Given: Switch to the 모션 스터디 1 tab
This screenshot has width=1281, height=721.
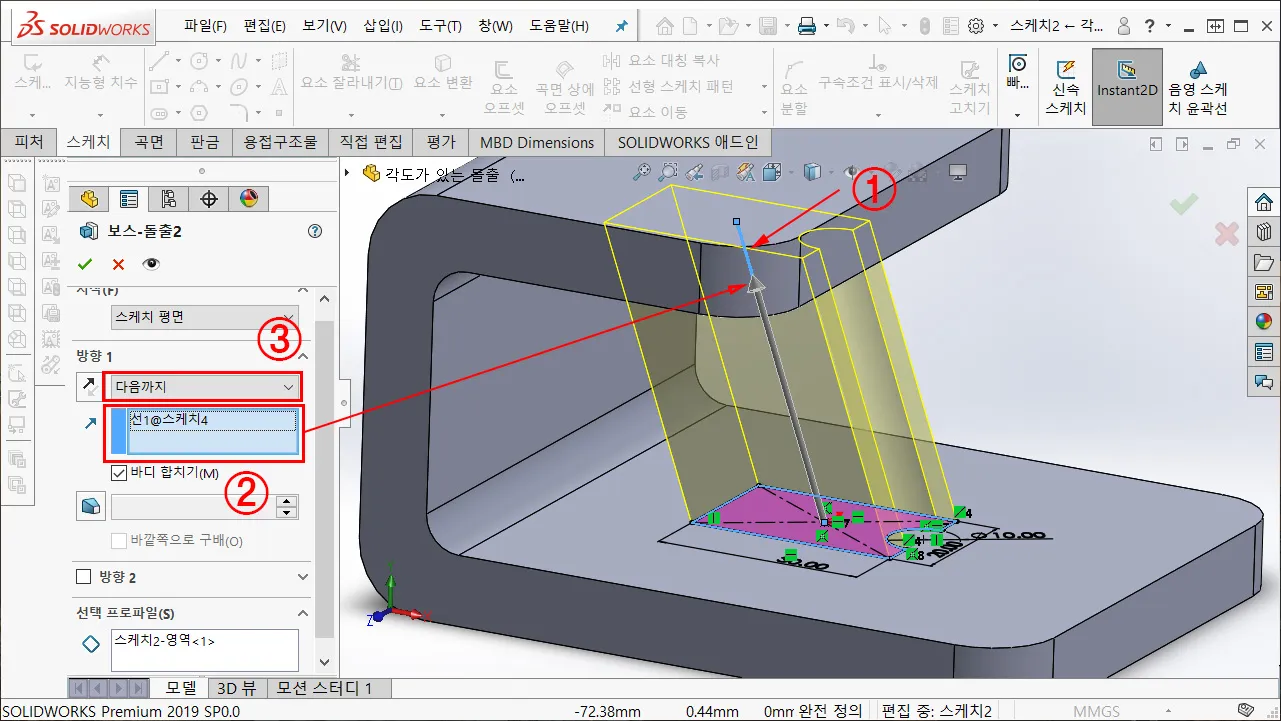Looking at the screenshot, I should (325, 688).
